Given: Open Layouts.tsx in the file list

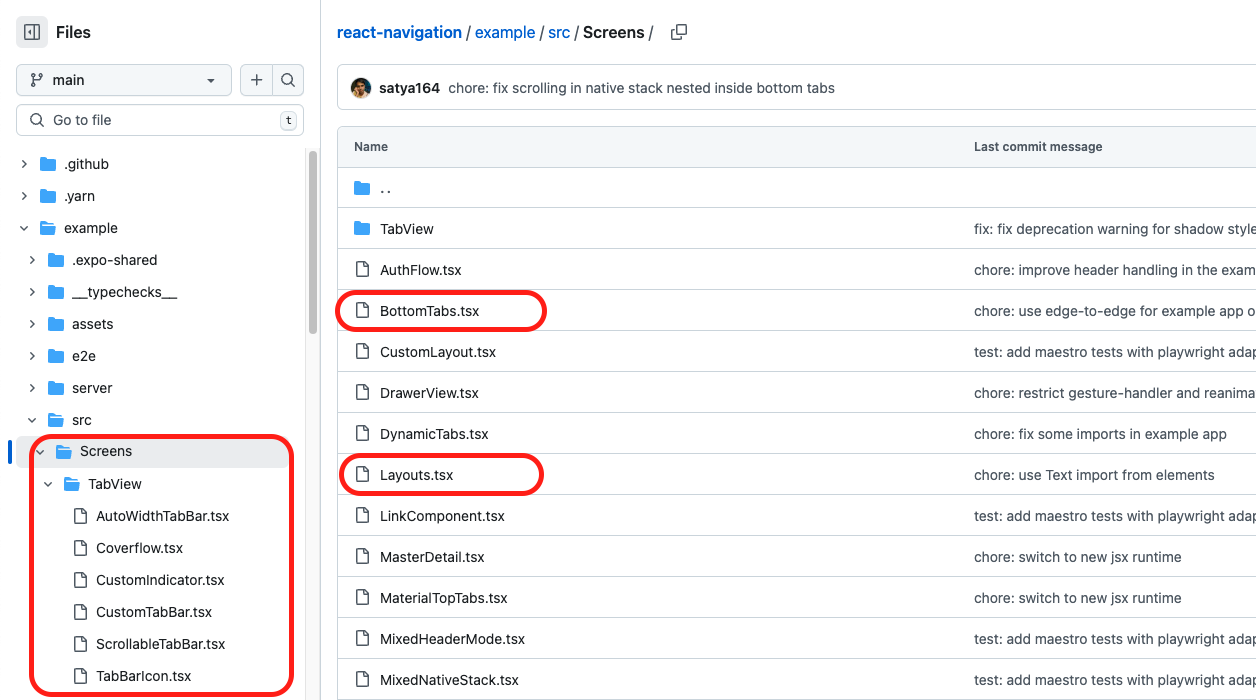Looking at the screenshot, I should tap(417, 475).
